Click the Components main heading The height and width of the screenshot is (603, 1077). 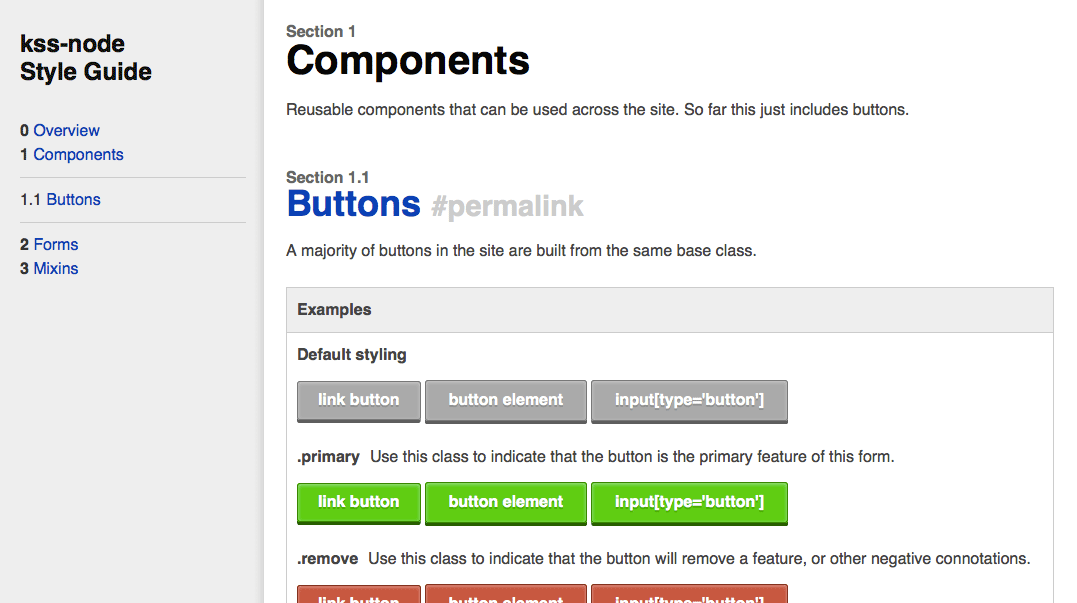click(x=408, y=61)
